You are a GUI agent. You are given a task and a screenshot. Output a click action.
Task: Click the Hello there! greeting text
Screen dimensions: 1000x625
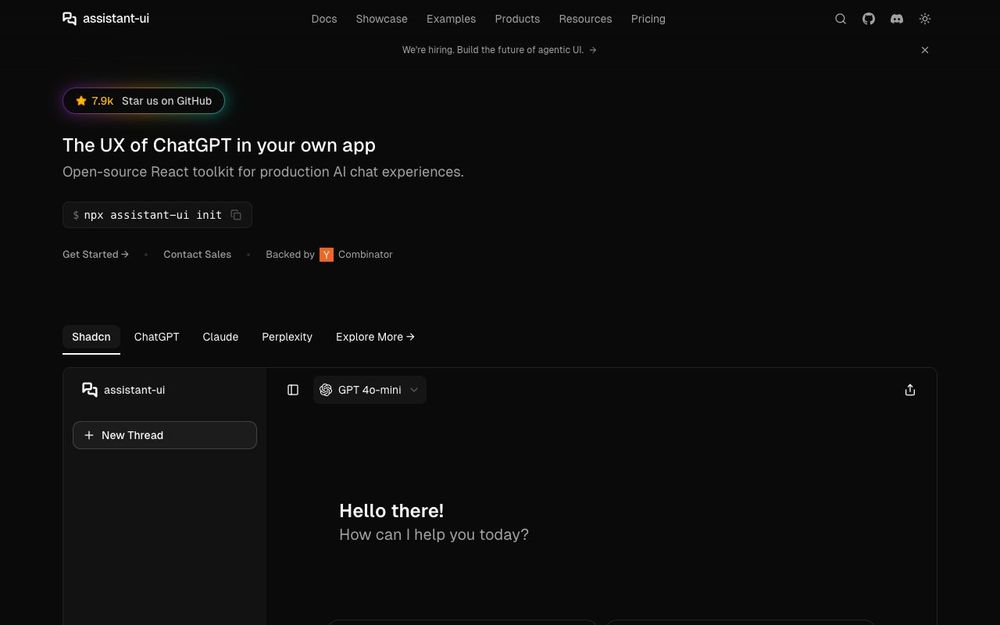click(392, 511)
